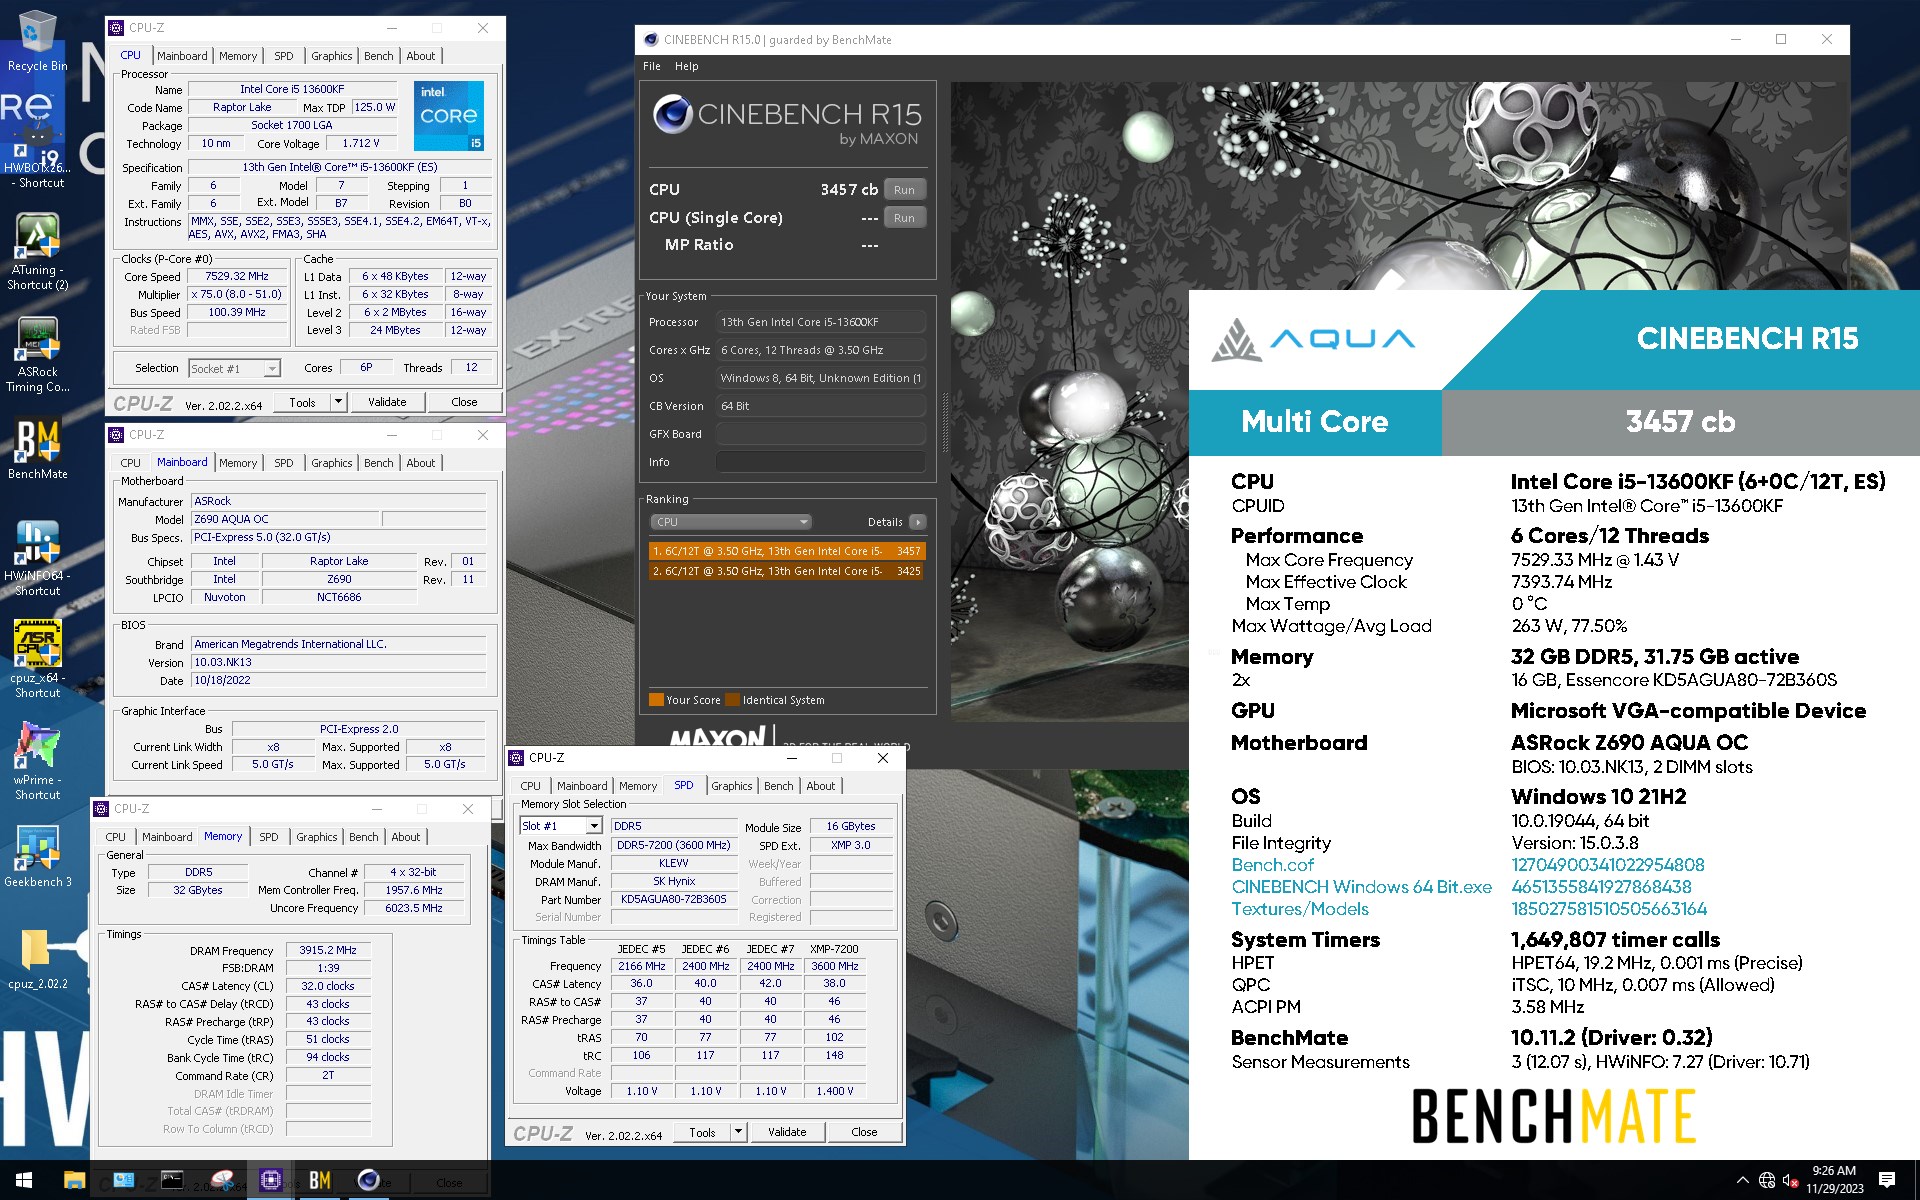Click the empty GFX Board field
Screen dimensions: 1920x1200
[820, 434]
